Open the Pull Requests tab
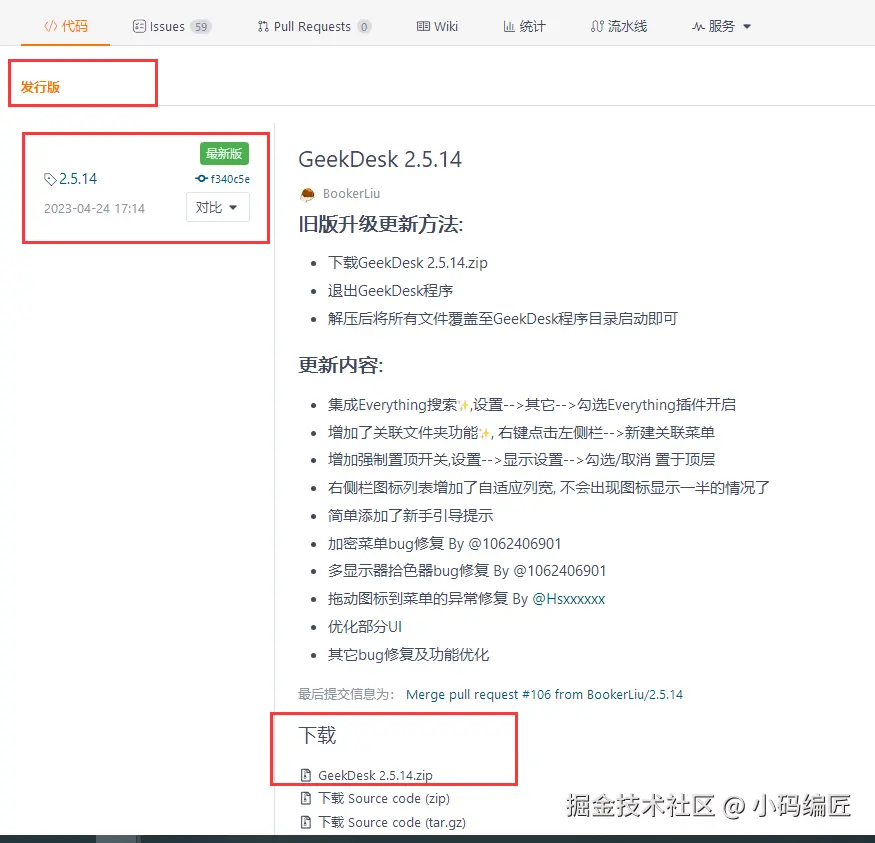Screen dimensions: 875x843 [x=314, y=26]
